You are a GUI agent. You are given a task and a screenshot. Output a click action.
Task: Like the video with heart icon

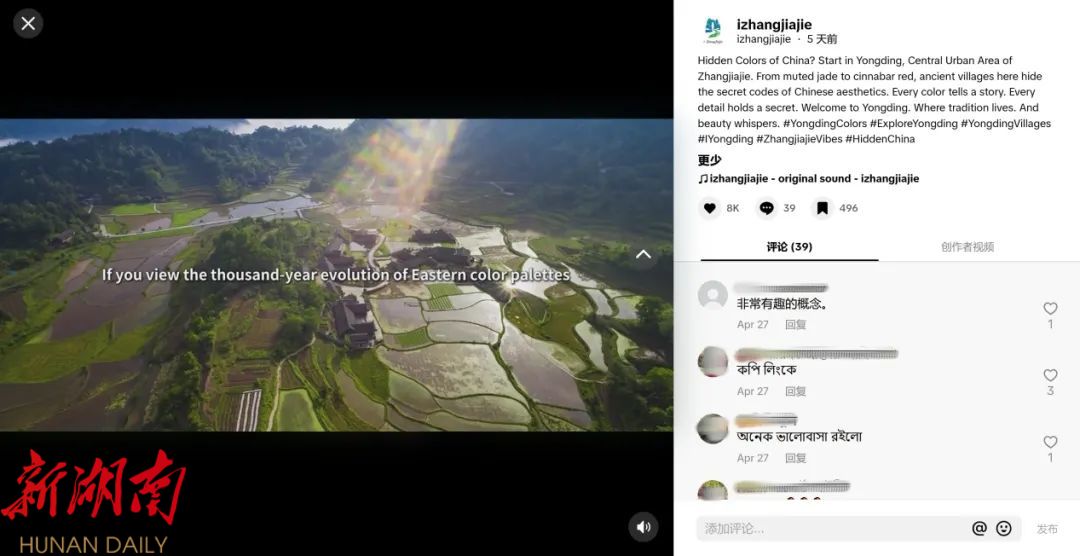pyautogui.click(x=710, y=208)
